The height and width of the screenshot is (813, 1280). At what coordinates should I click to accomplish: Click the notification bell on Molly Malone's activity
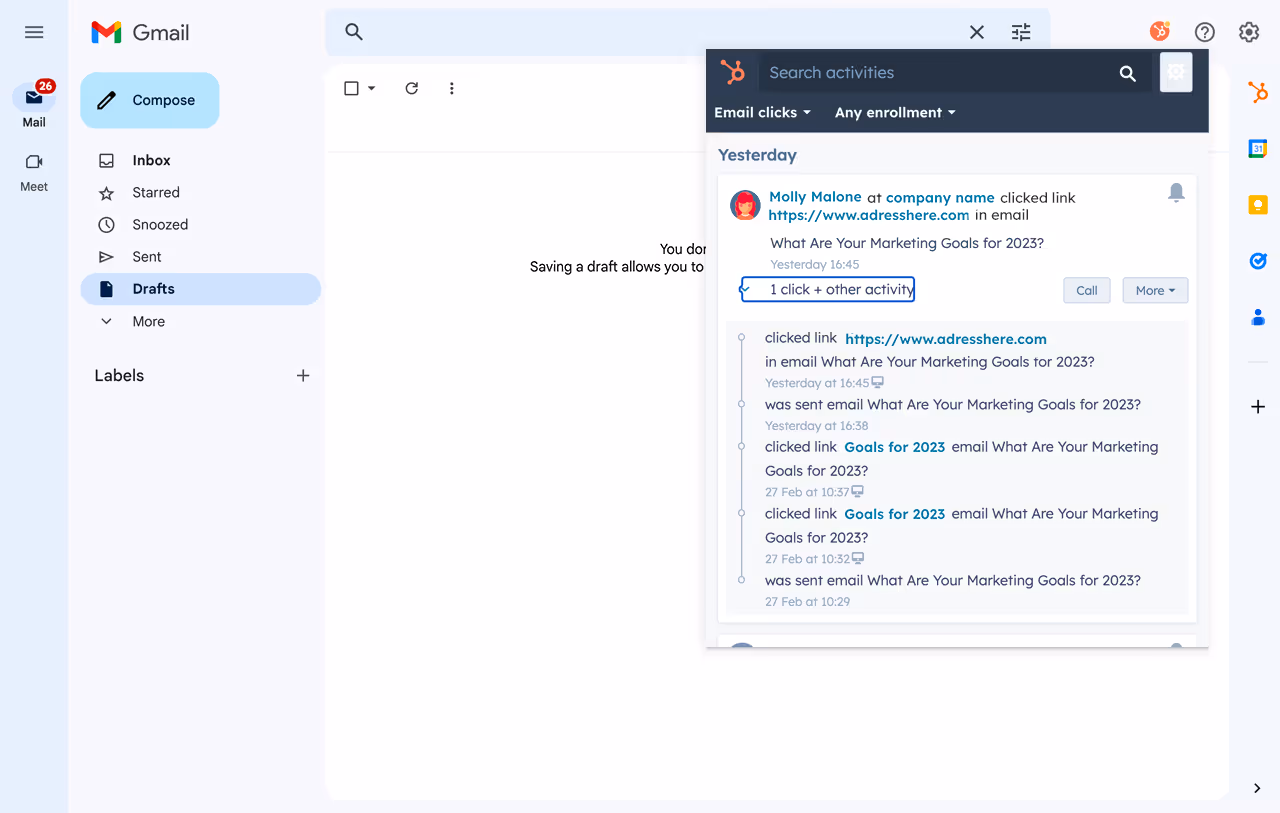click(1176, 191)
